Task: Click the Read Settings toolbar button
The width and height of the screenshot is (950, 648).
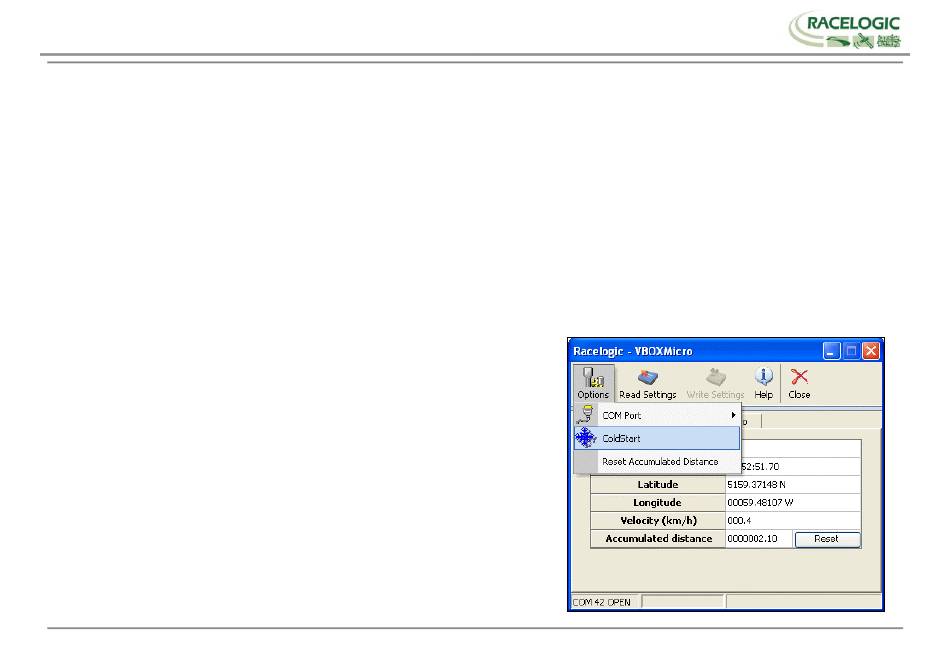Action: pos(648,383)
